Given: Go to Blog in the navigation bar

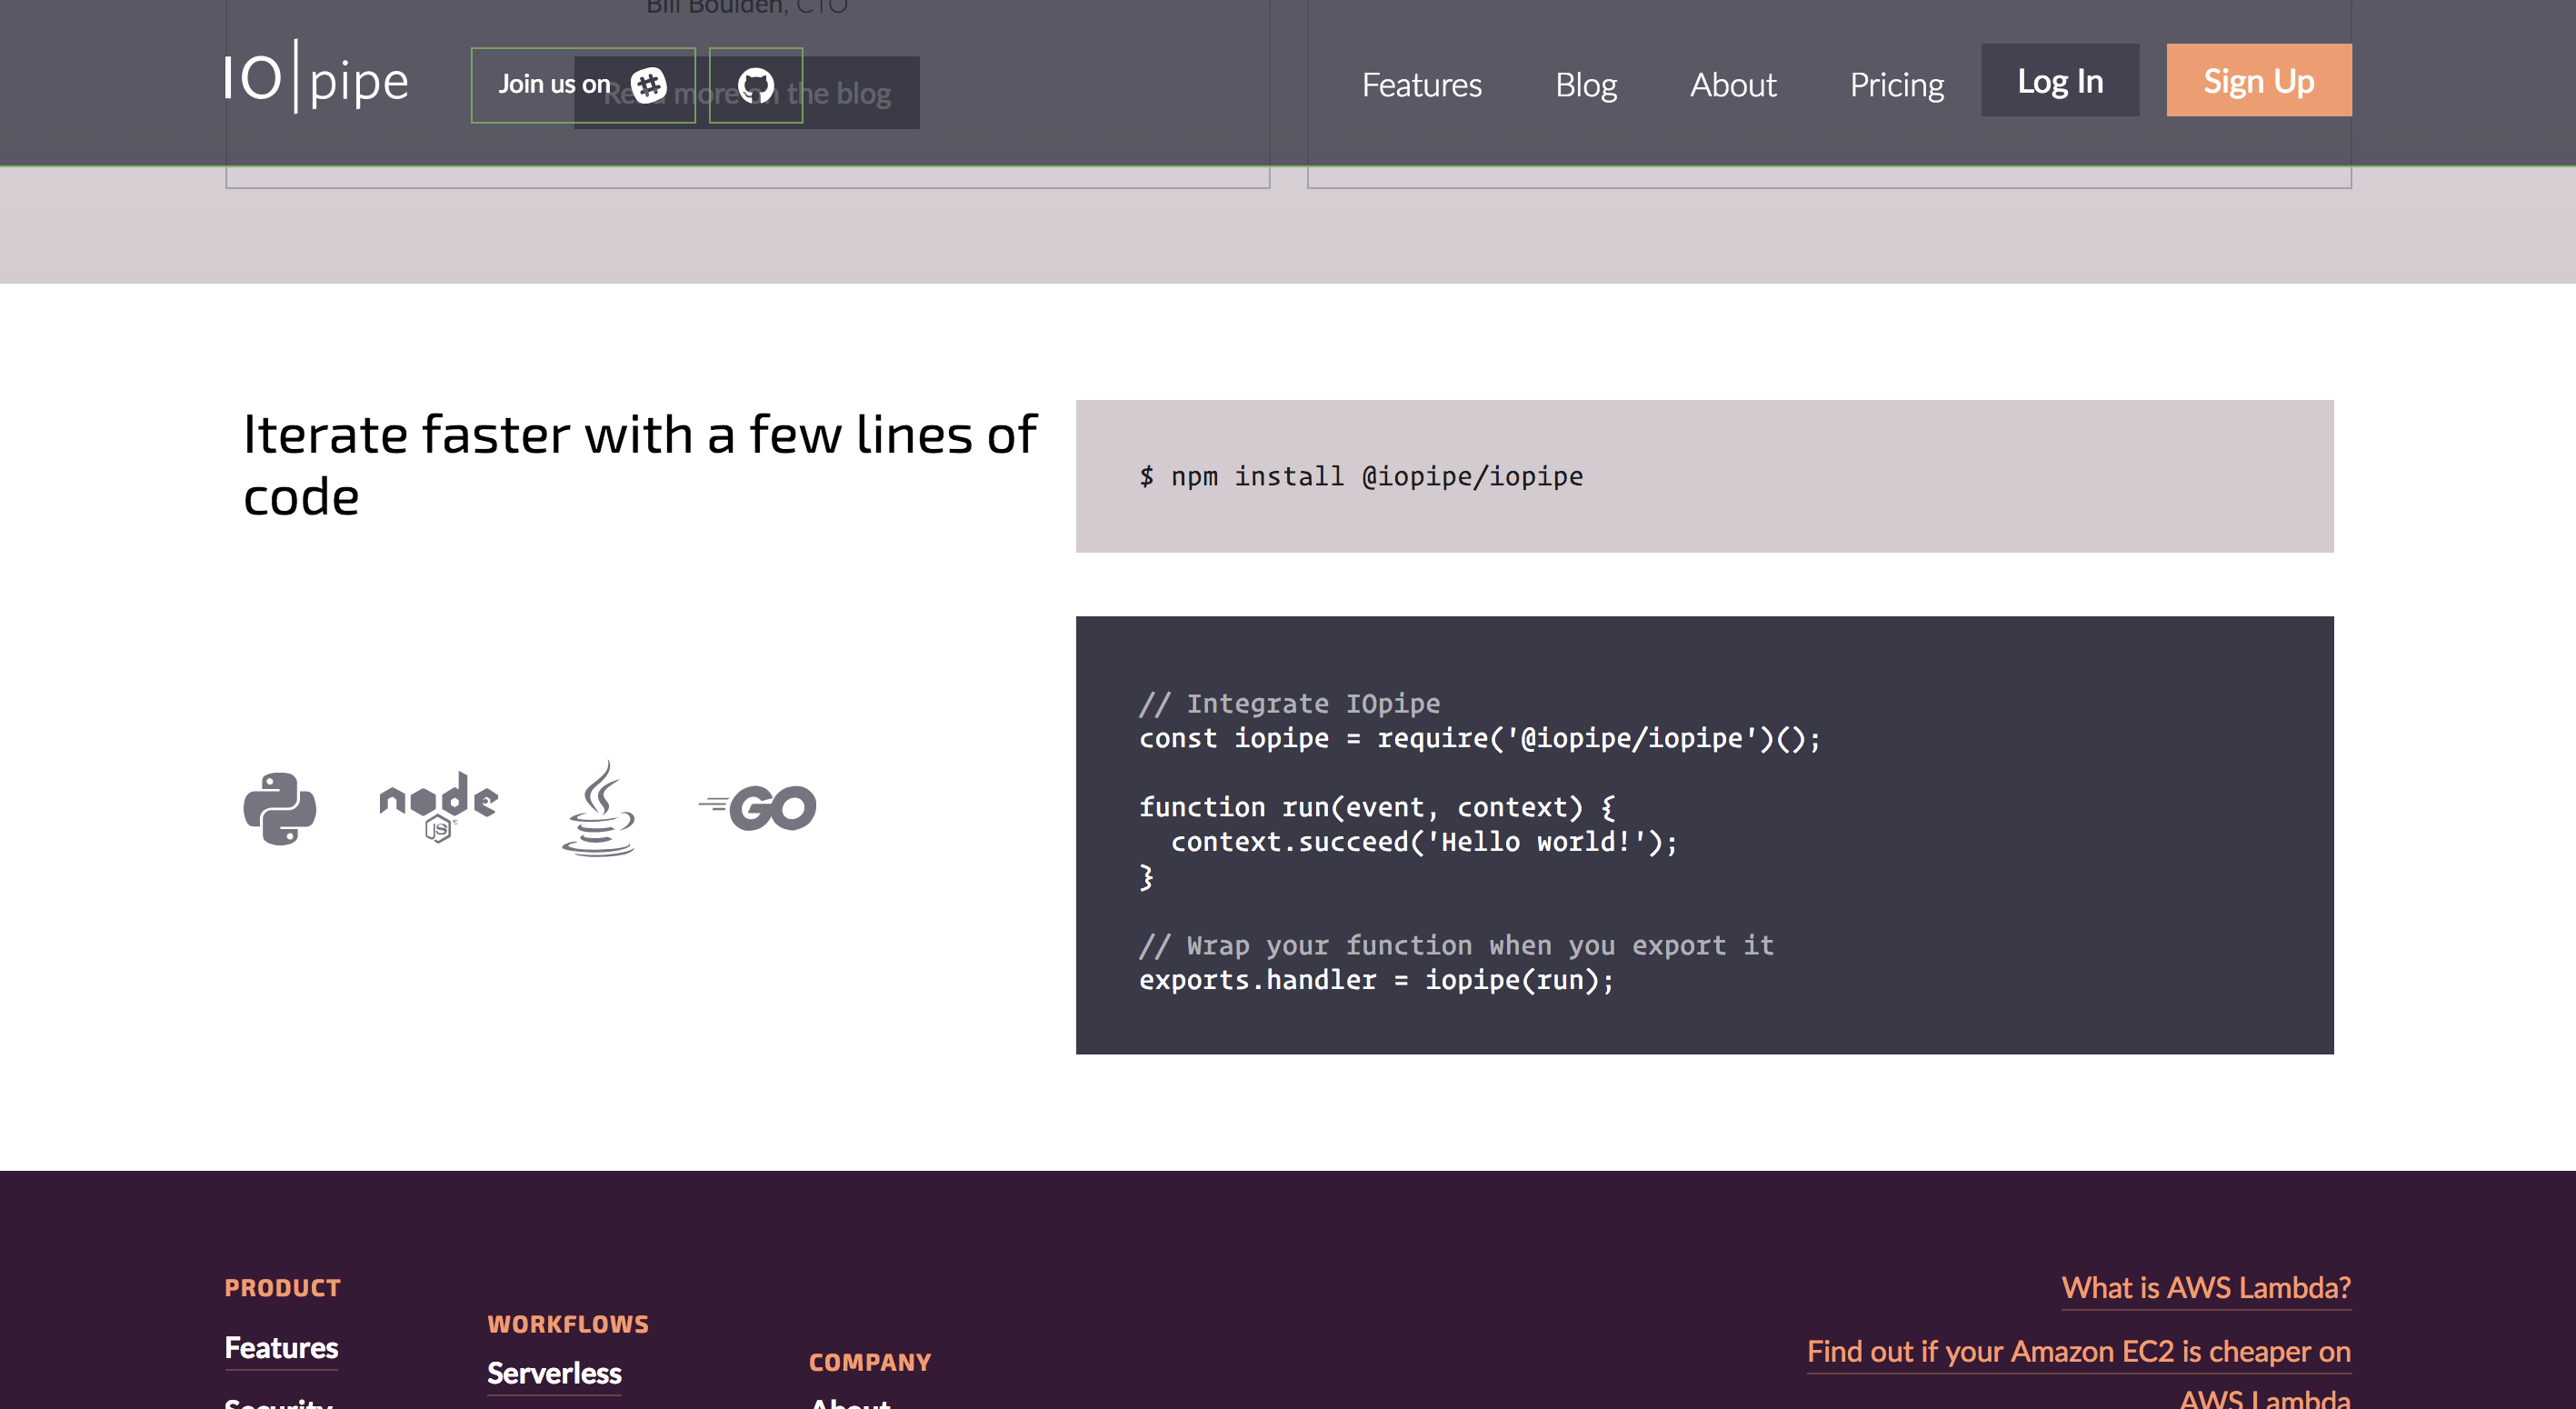Looking at the screenshot, I should point(1586,85).
